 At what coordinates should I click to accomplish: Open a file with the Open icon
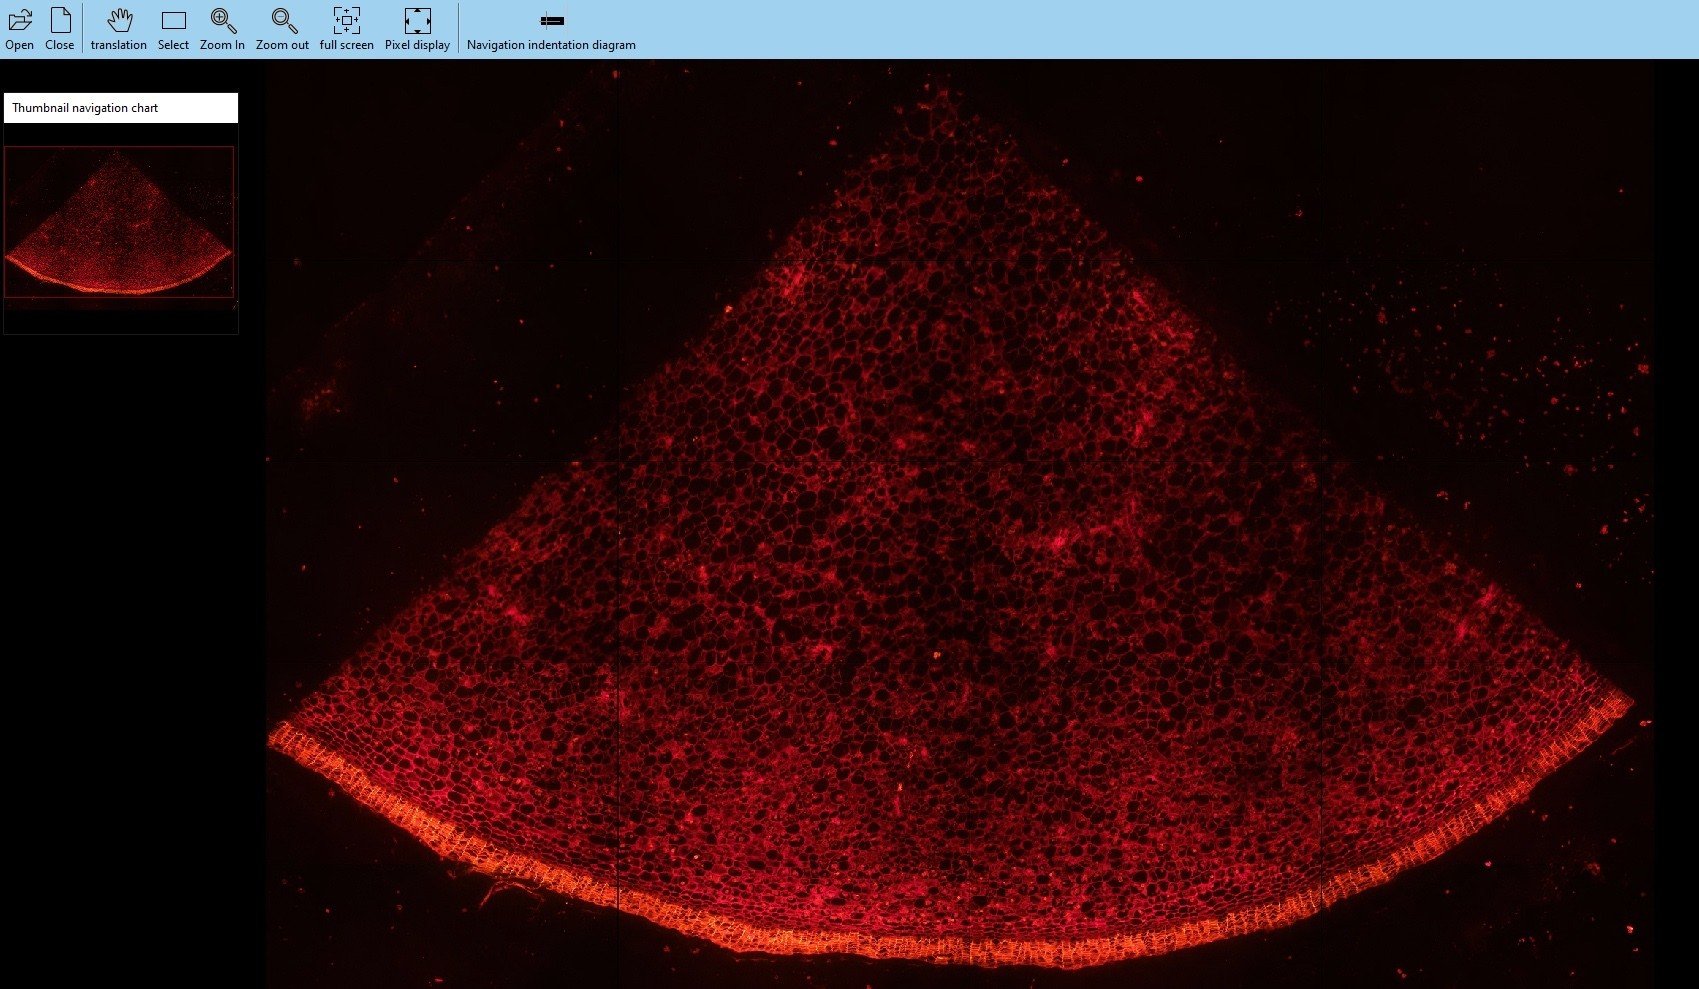19,28
